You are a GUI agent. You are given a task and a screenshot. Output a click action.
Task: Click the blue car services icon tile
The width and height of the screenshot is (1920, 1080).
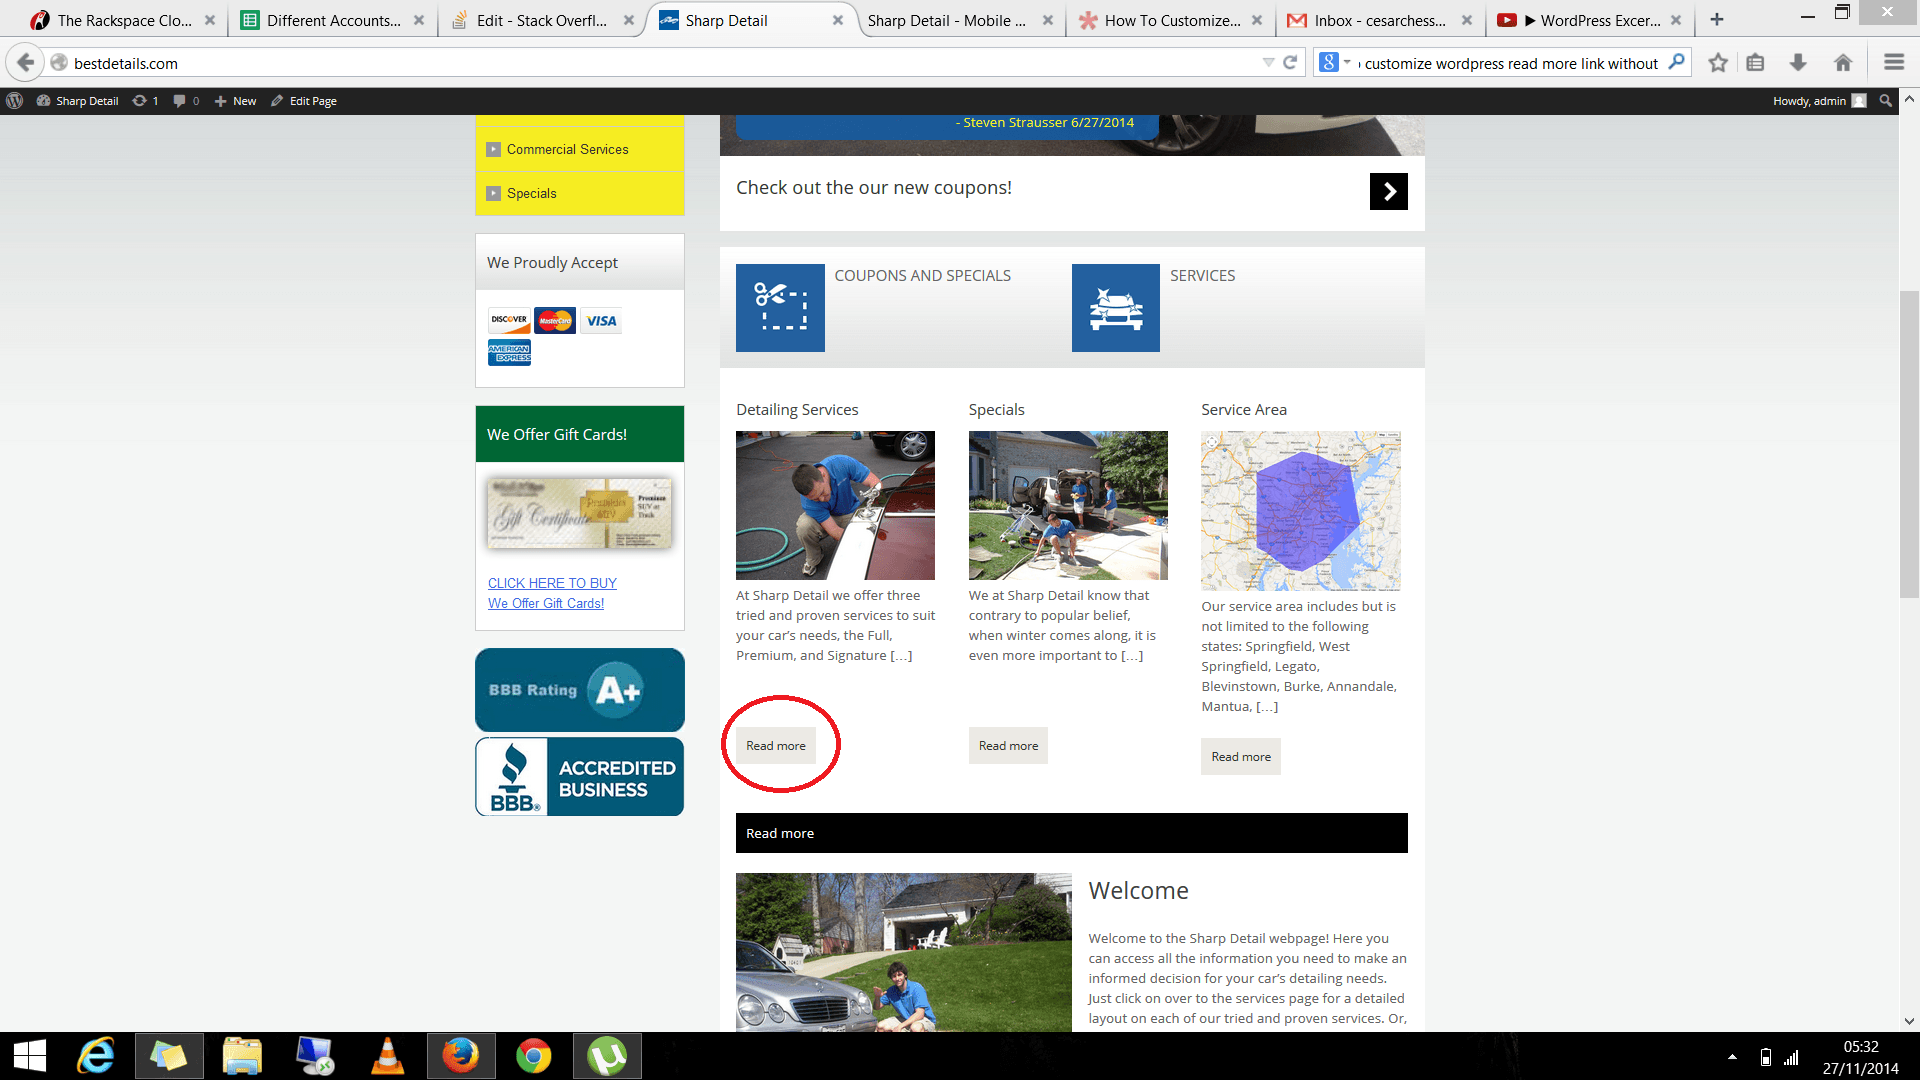tap(1115, 308)
